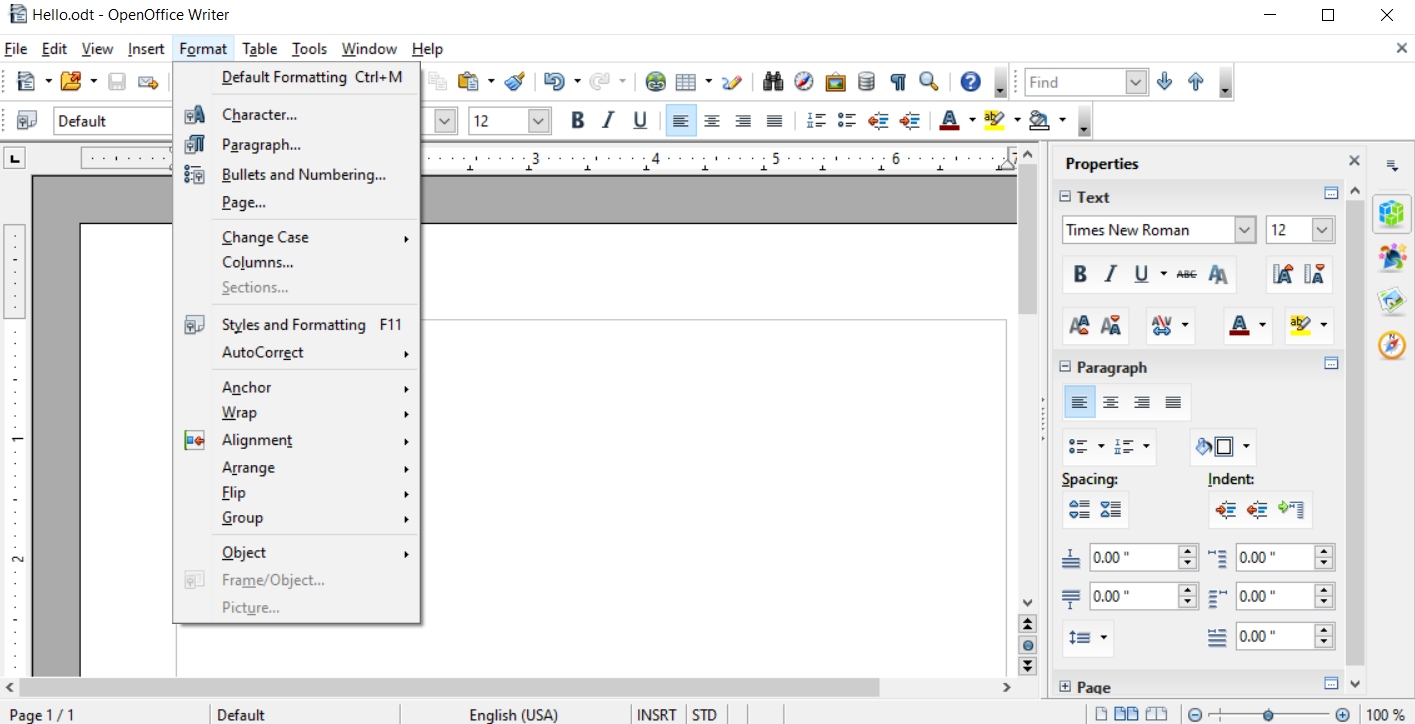Viewport: 1415px width, 724px height.
Task: Toggle Bold in the Properties sidebar
Action: [1080, 274]
